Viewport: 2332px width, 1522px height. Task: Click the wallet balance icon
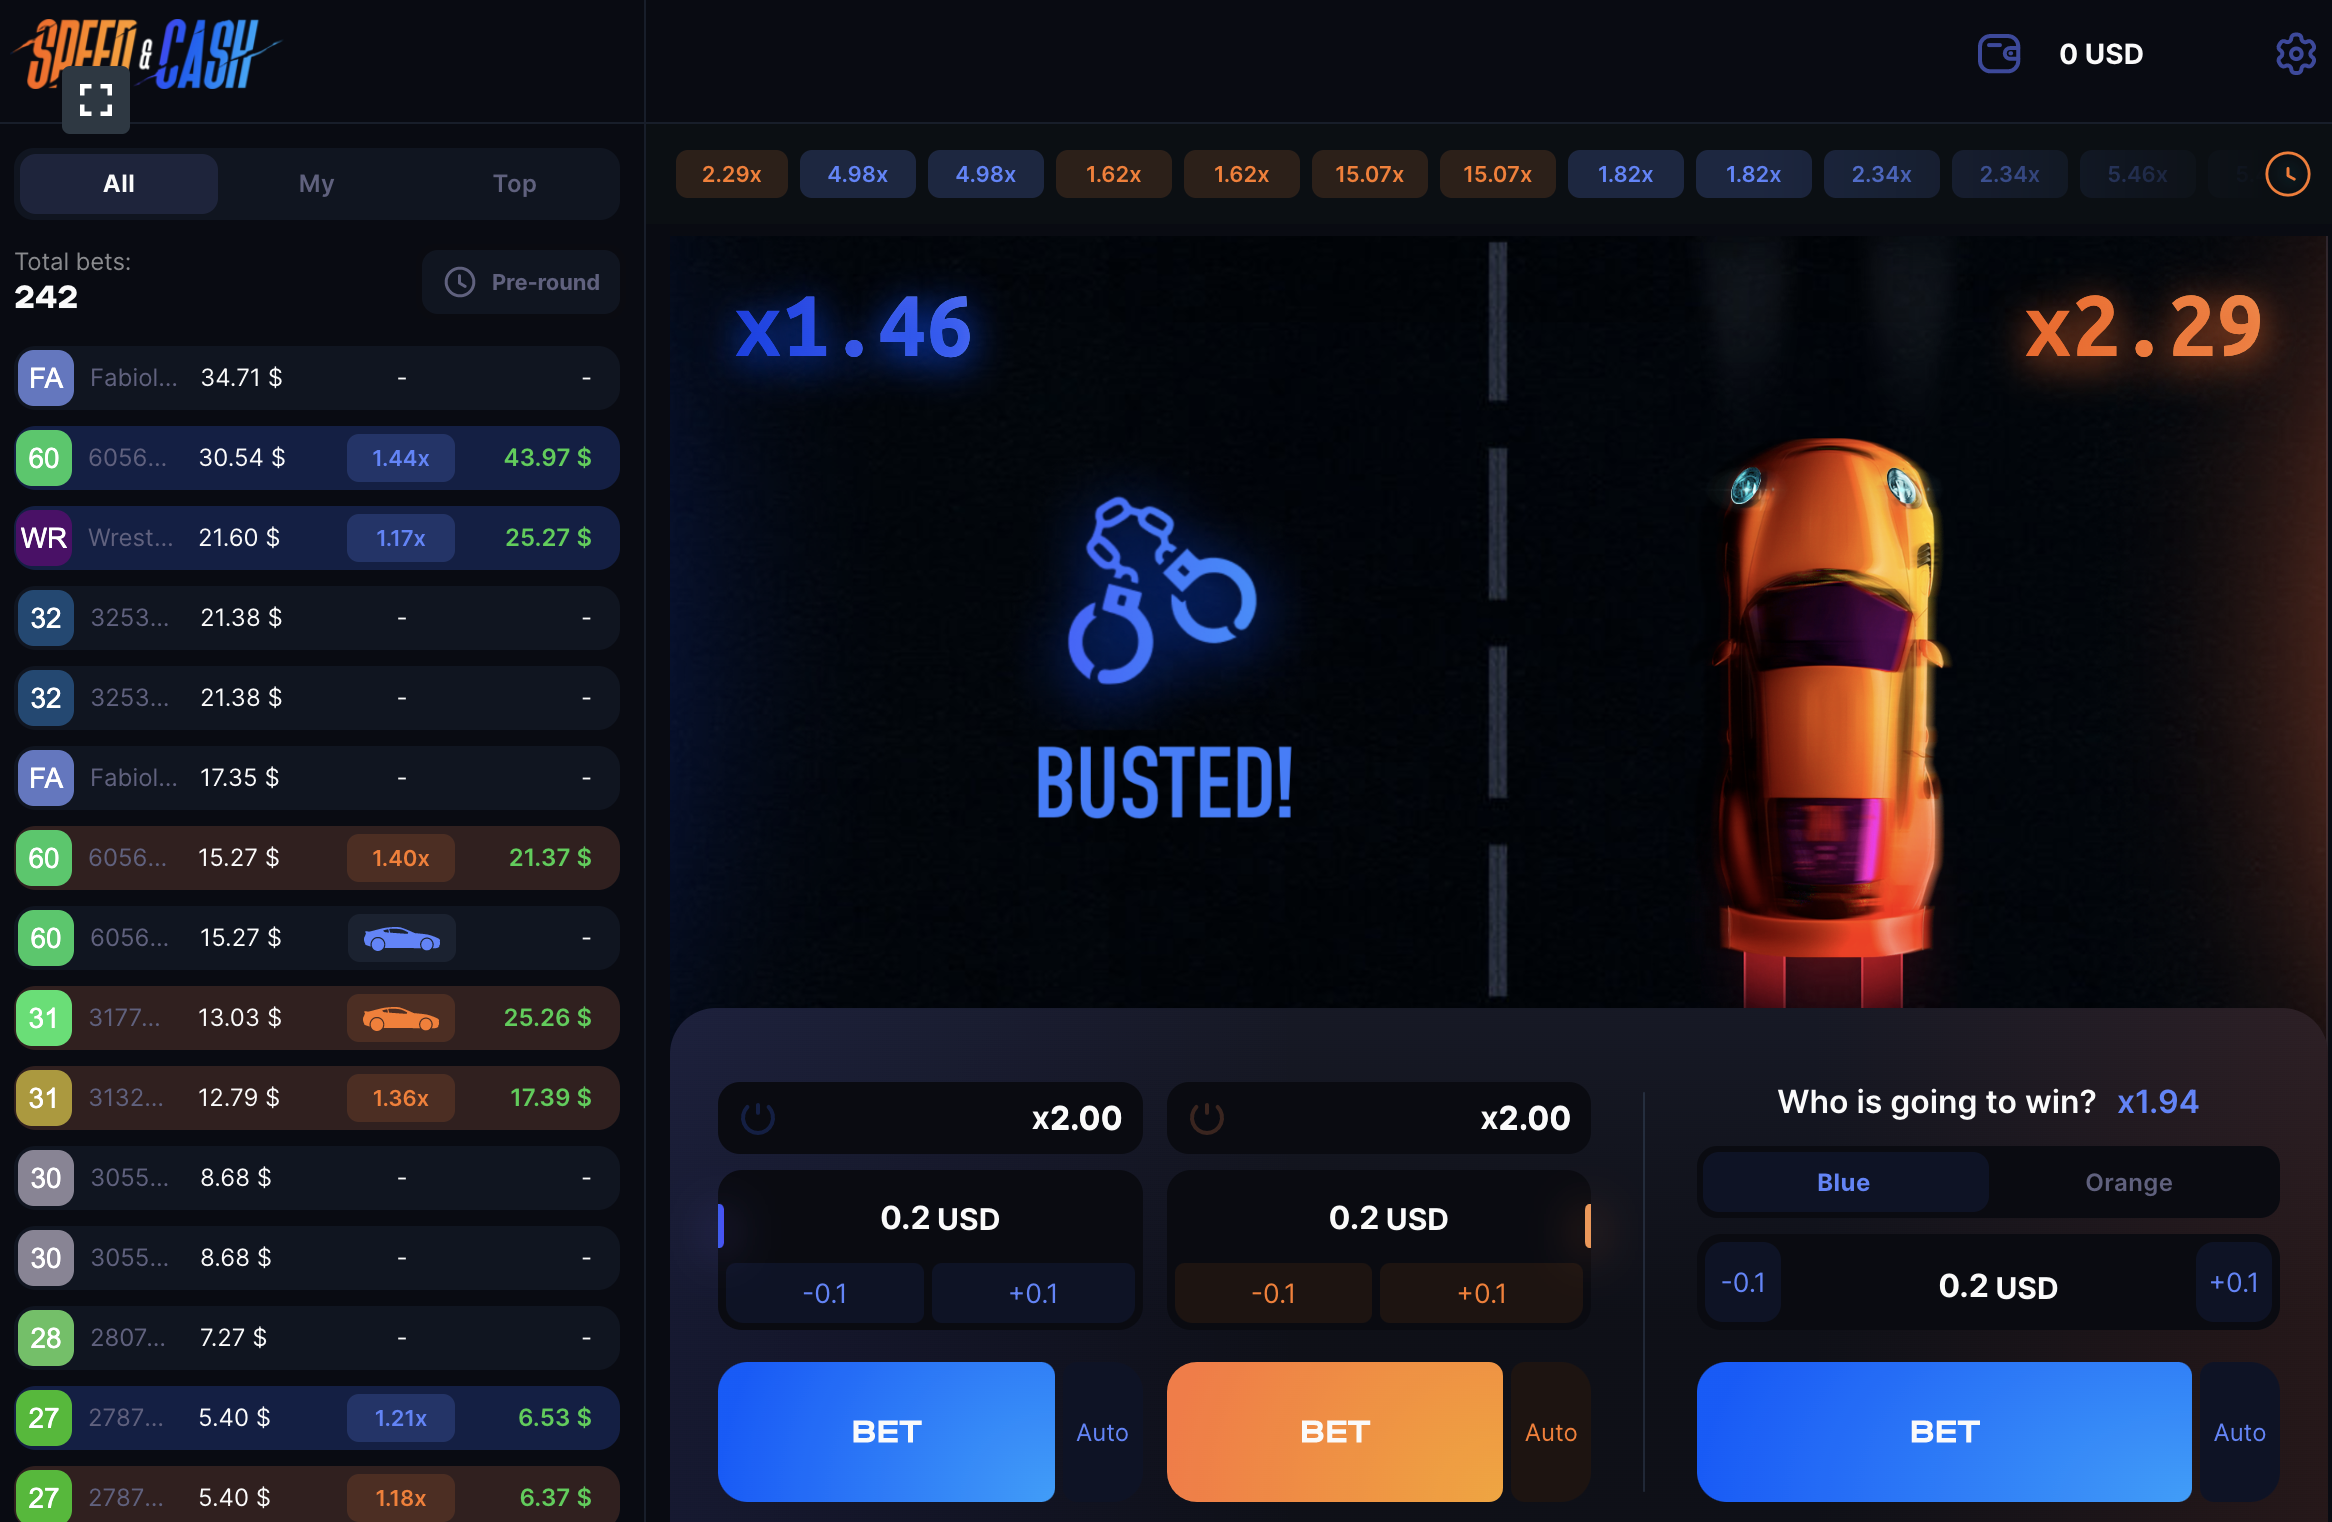point(1998,54)
